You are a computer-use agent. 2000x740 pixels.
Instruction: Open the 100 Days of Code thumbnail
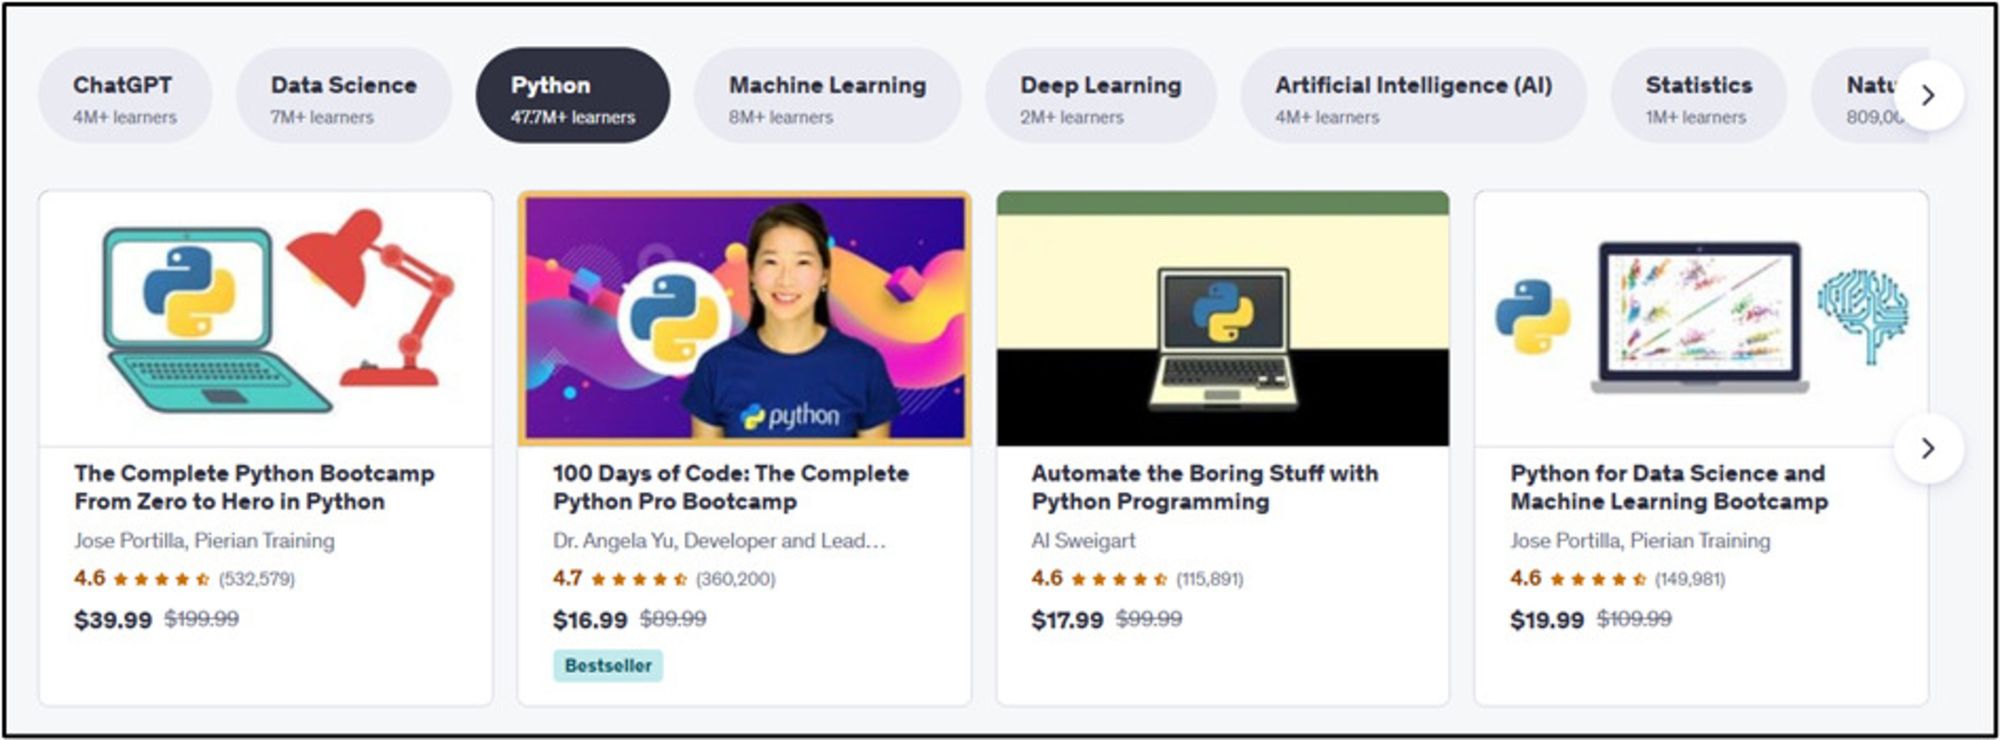click(x=744, y=318)
